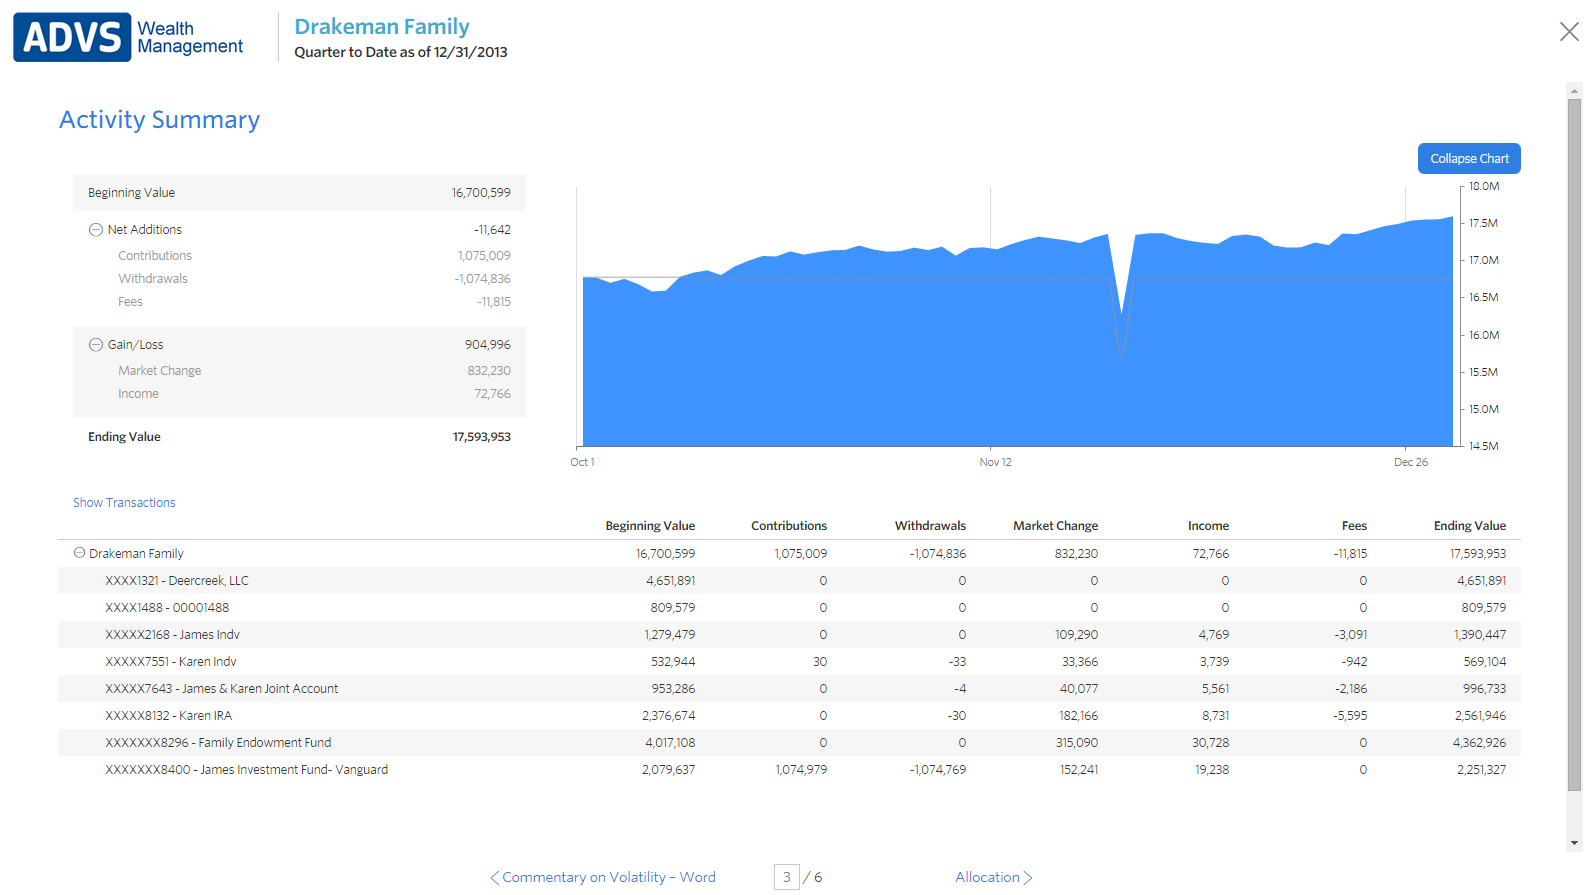Select the James Investment Fund- Vanguard row
This screenshot has width=1592, height=895.
[789, 770]
